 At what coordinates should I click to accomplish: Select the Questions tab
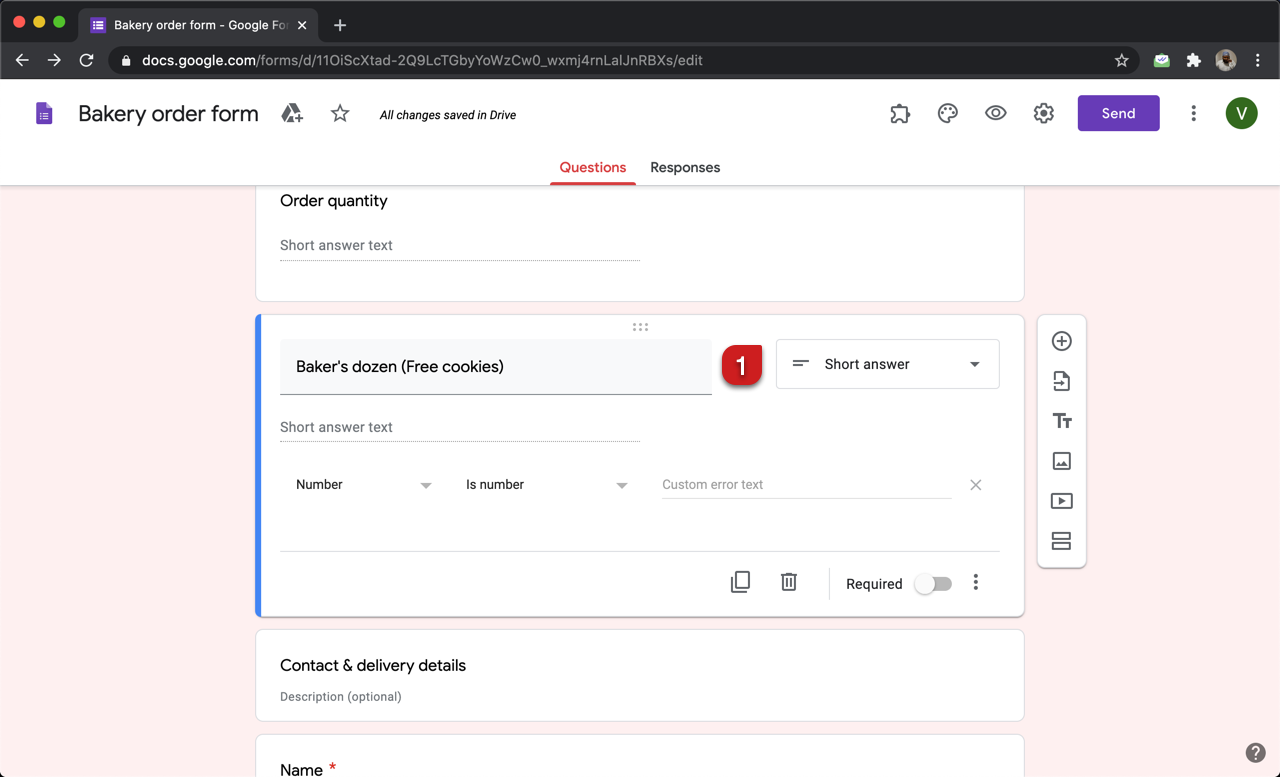(592, 167)
